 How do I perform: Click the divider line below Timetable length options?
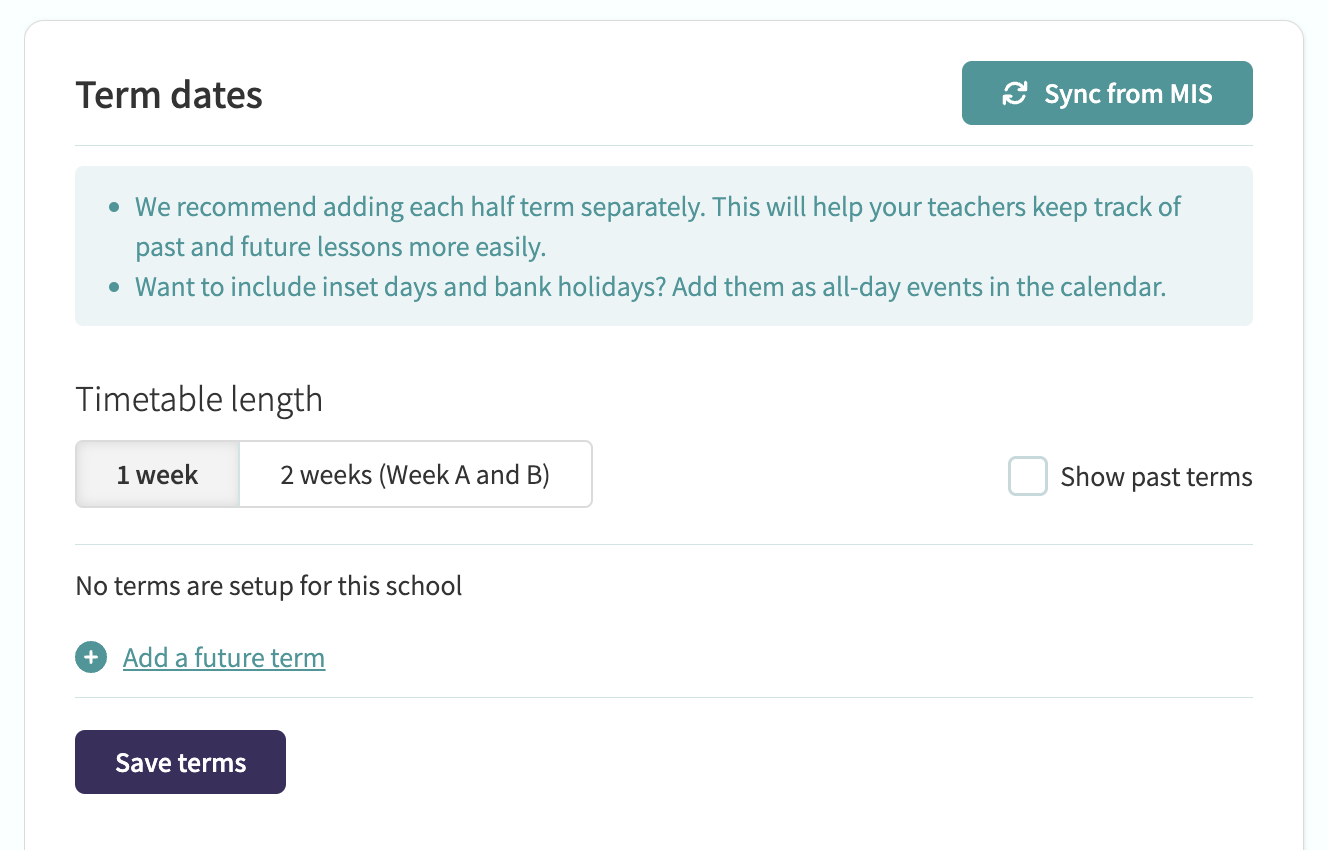tap(663, 545)
